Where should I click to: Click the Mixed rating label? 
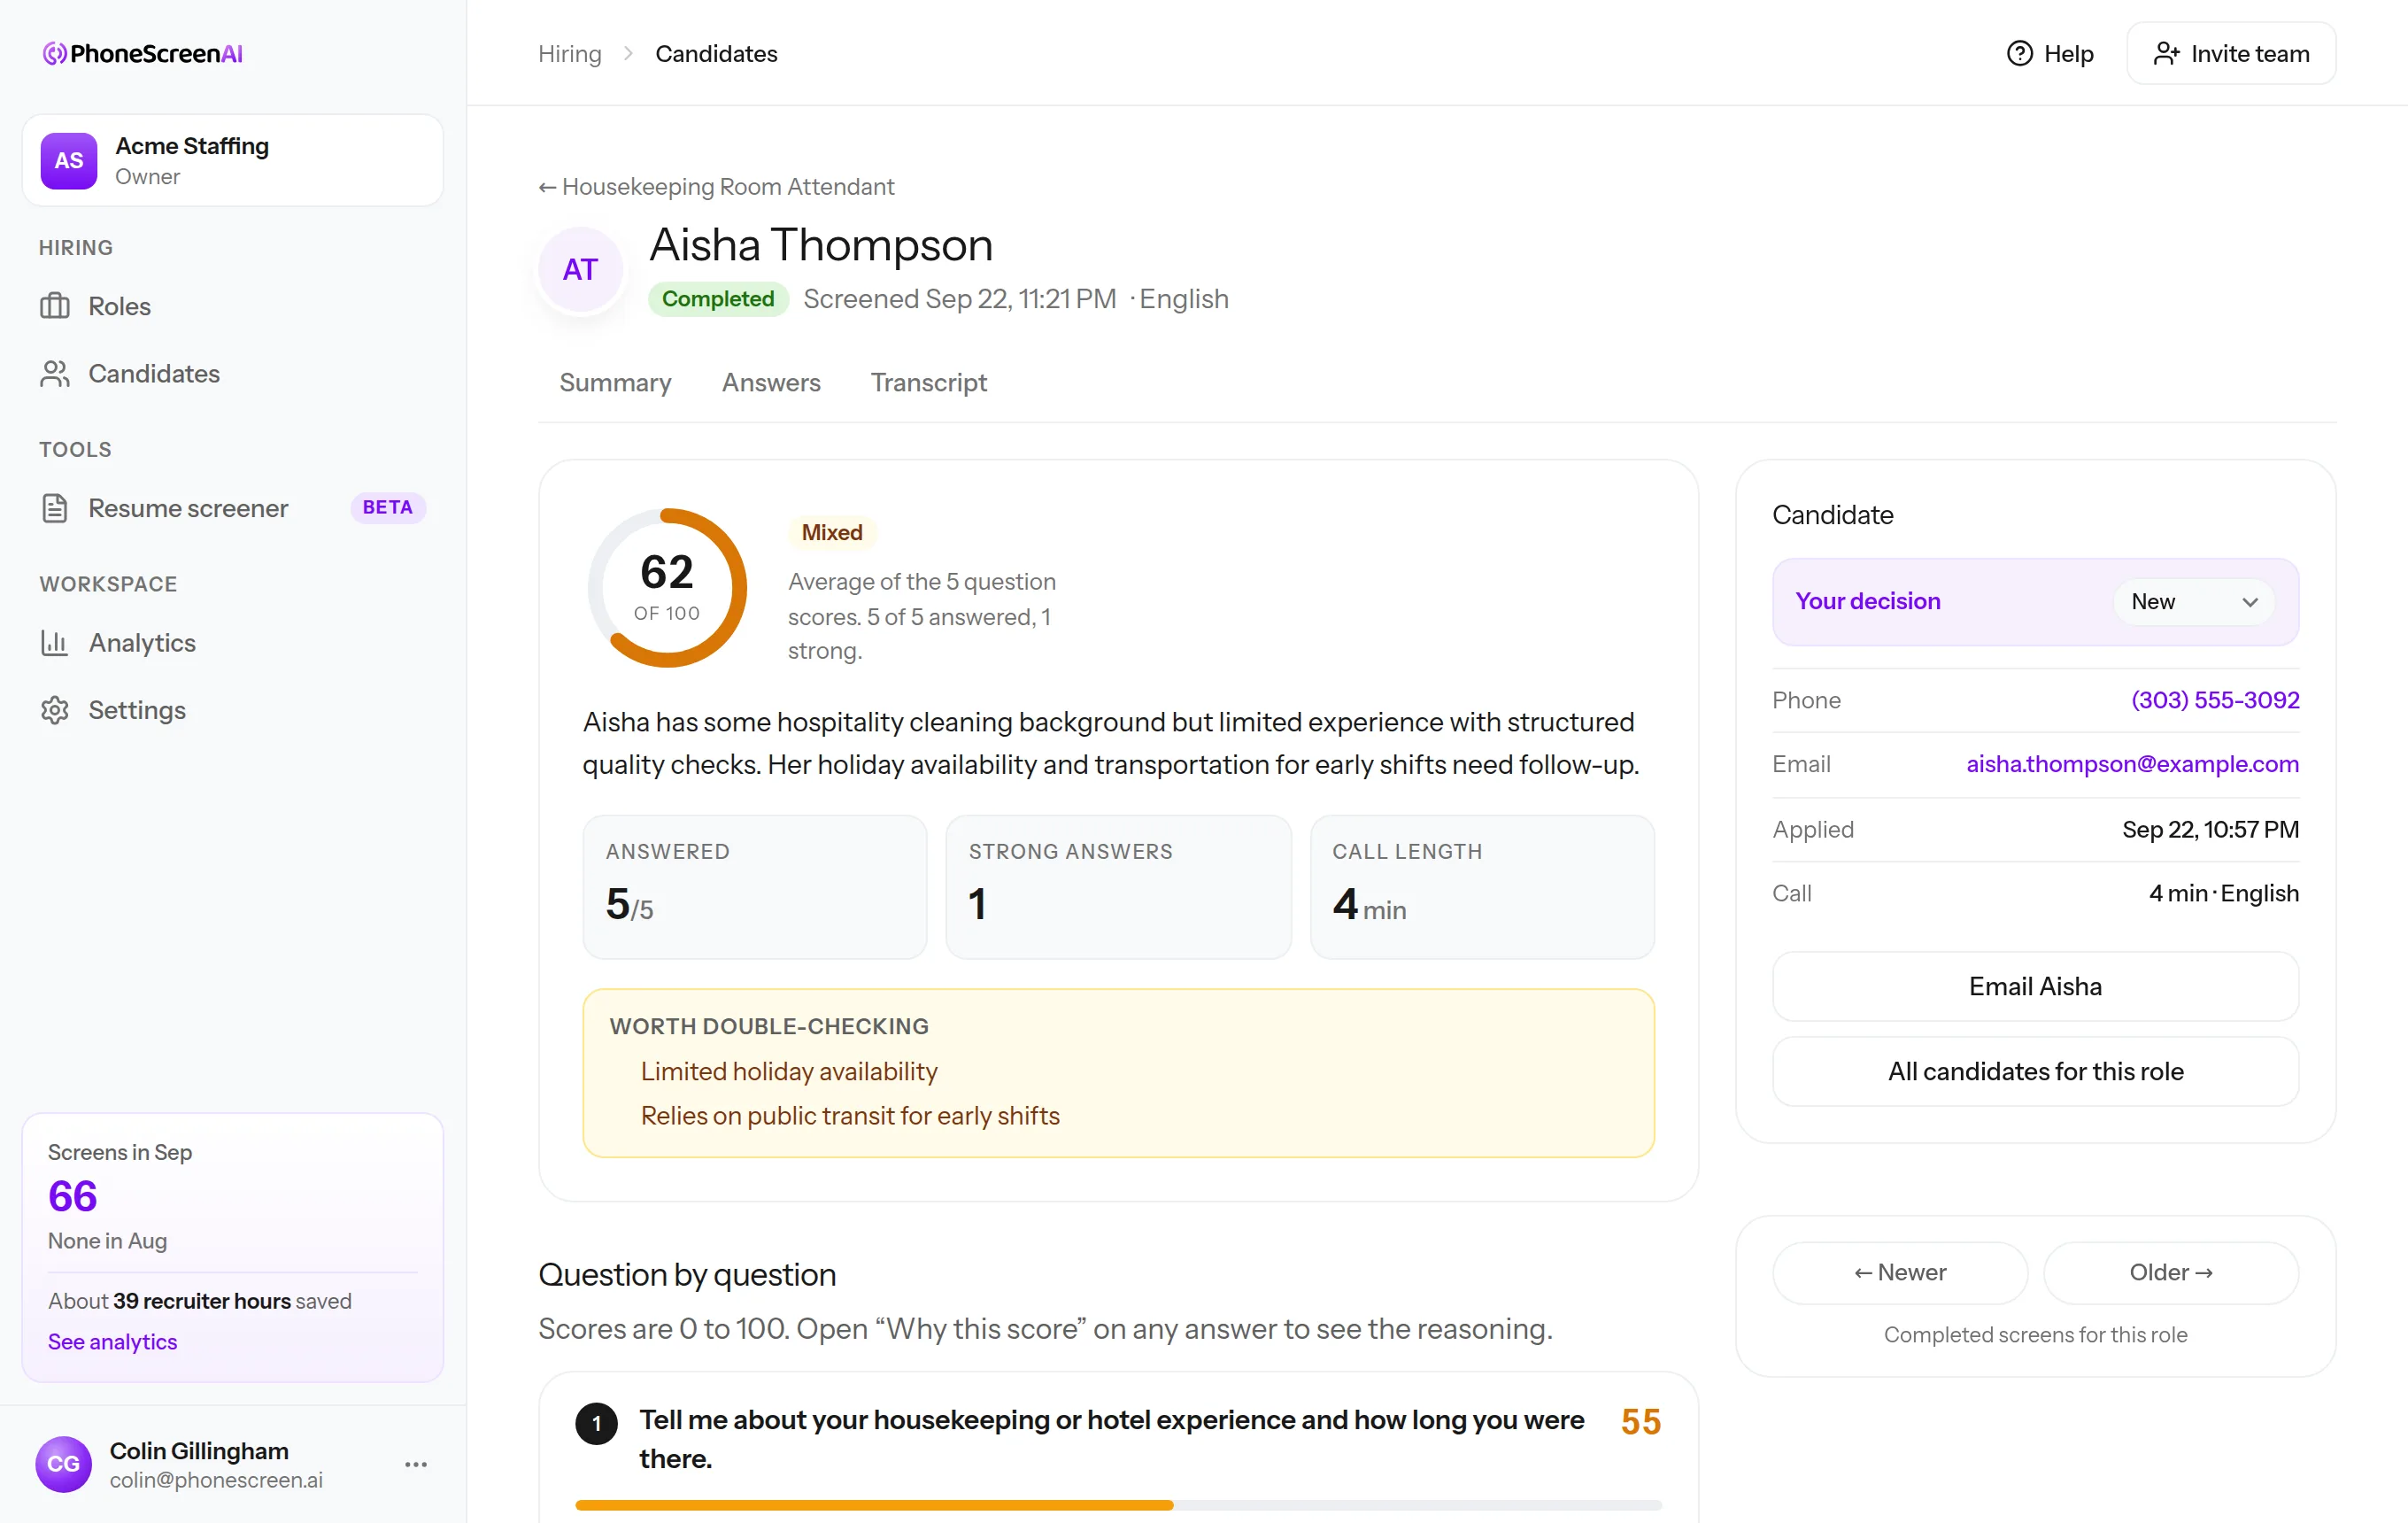click(832, 532)
